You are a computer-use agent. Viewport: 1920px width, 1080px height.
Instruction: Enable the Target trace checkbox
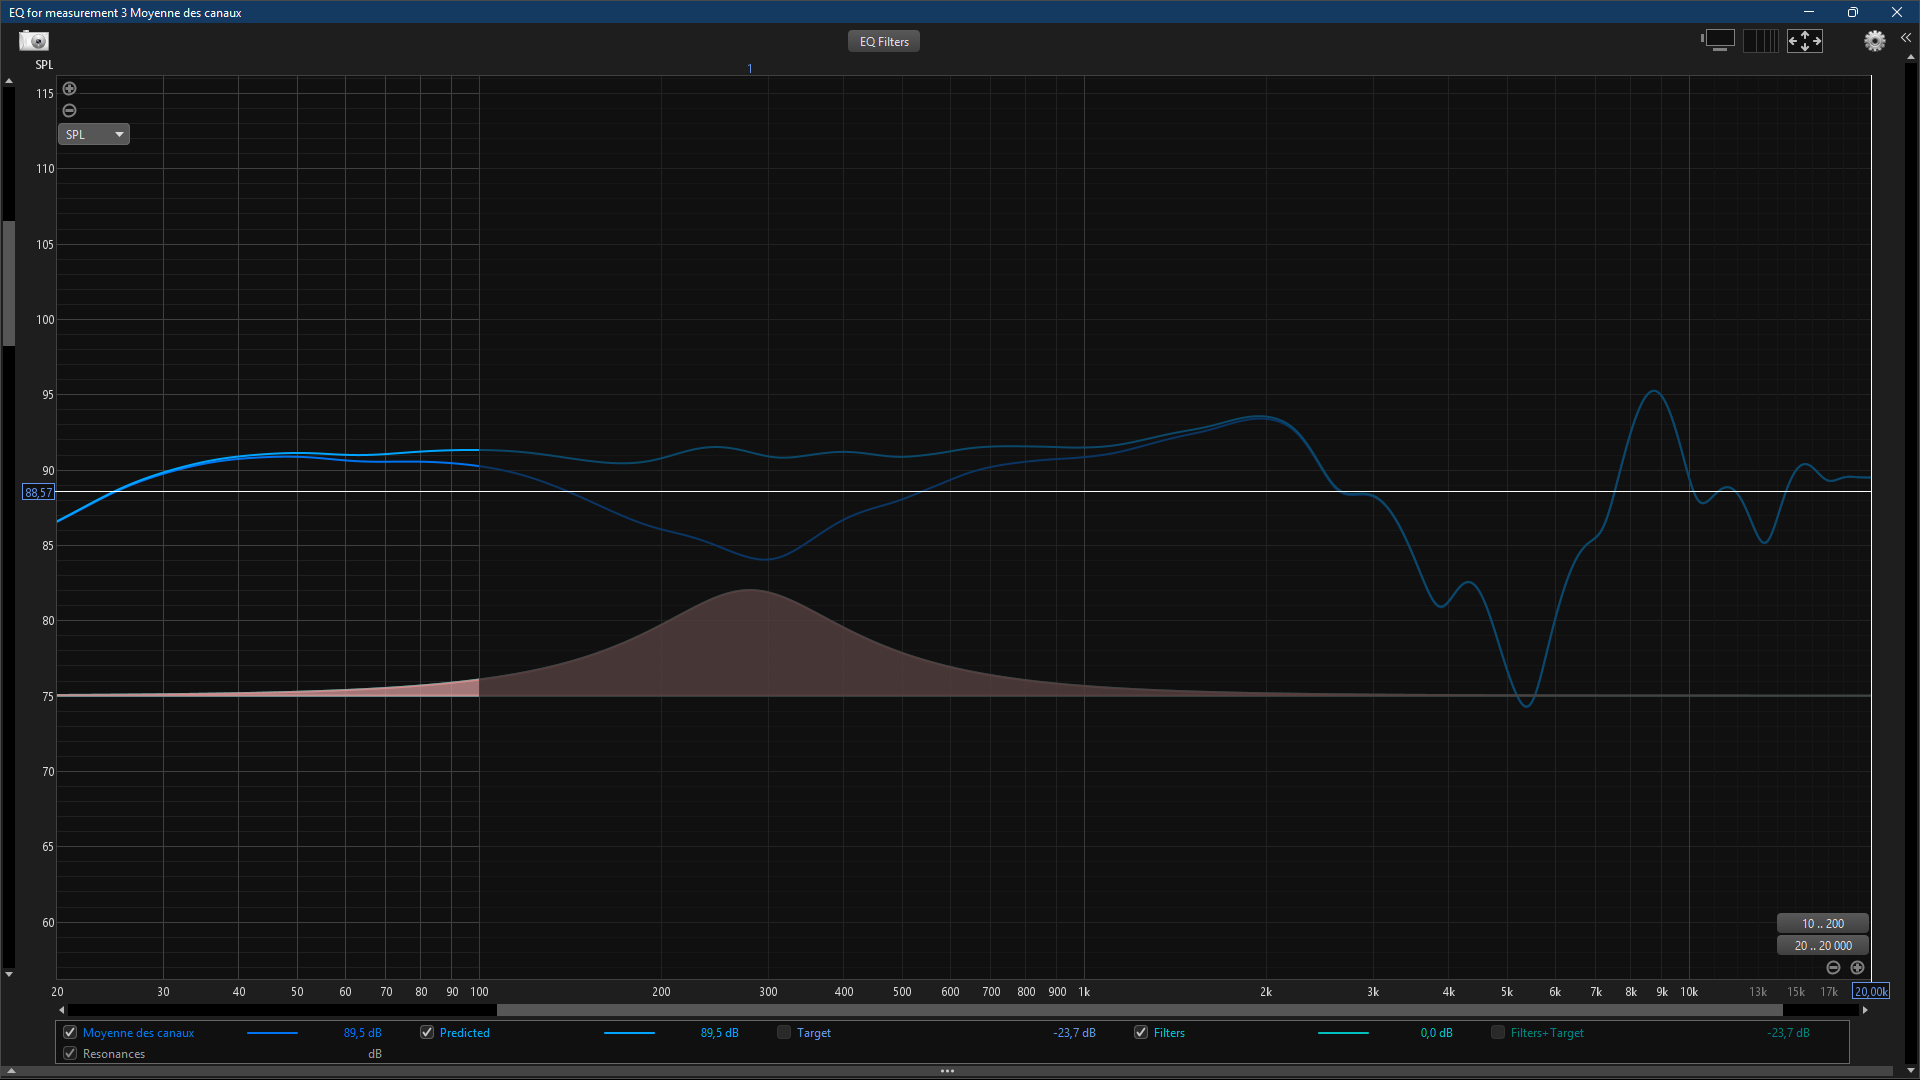784,1033
